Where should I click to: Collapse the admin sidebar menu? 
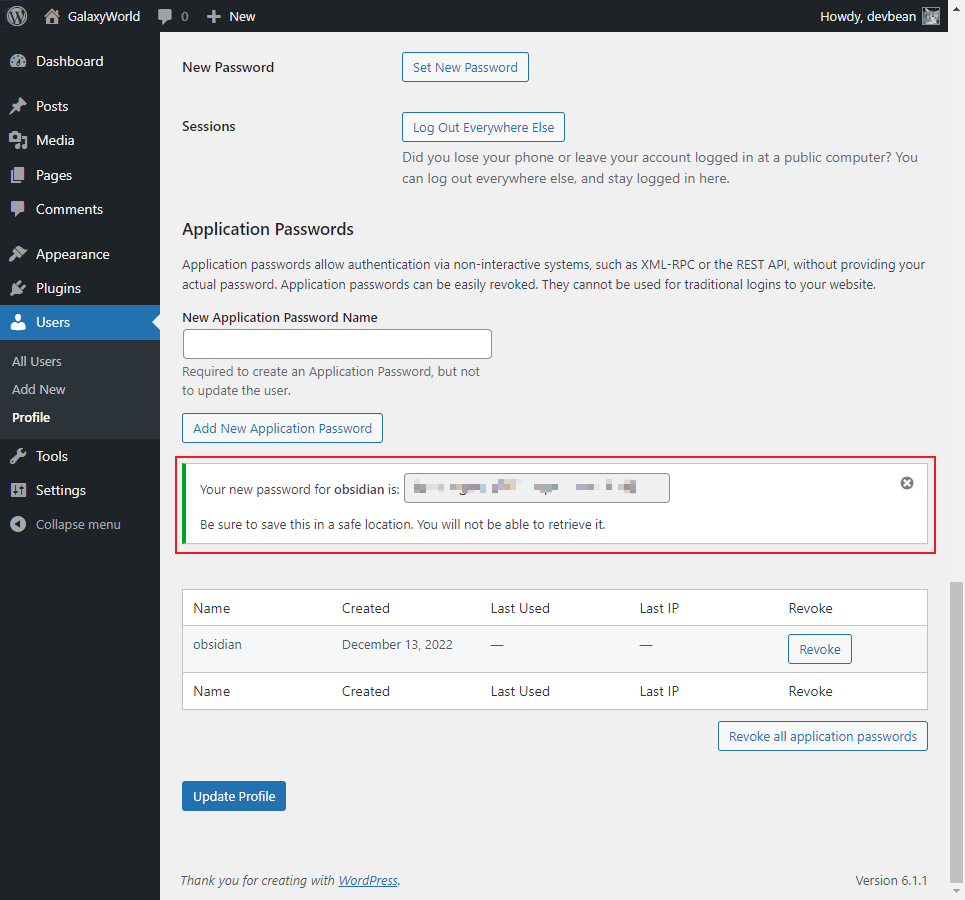pos(78,524)
